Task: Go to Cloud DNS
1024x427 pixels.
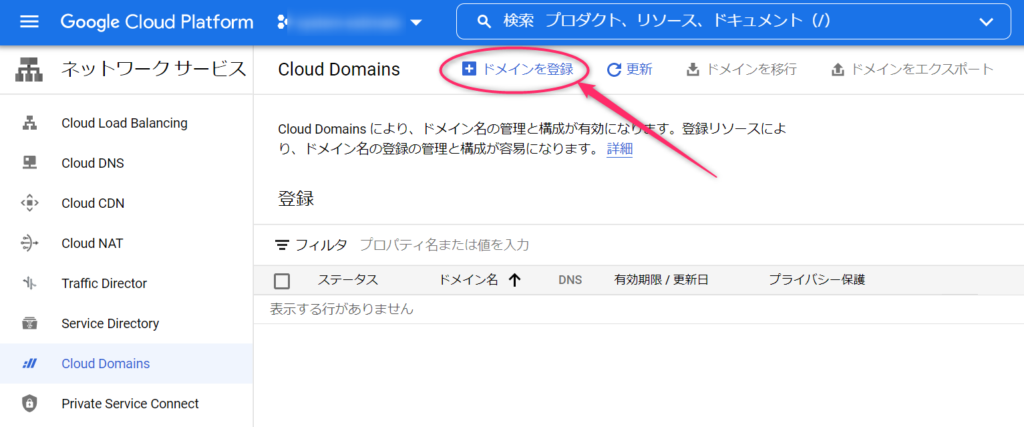Action: 93,163
